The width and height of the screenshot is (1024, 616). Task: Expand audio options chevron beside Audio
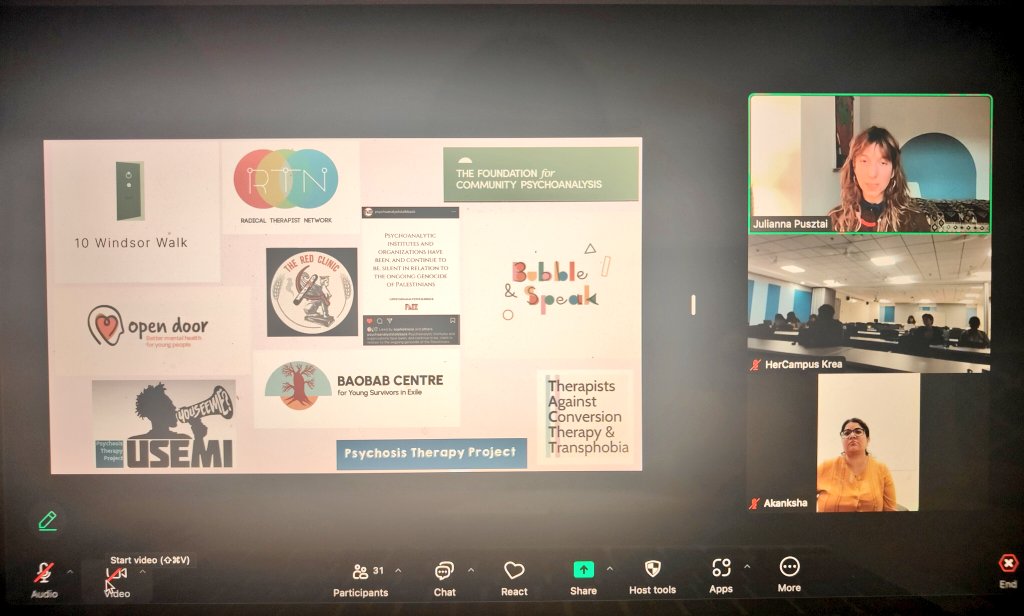70,572
